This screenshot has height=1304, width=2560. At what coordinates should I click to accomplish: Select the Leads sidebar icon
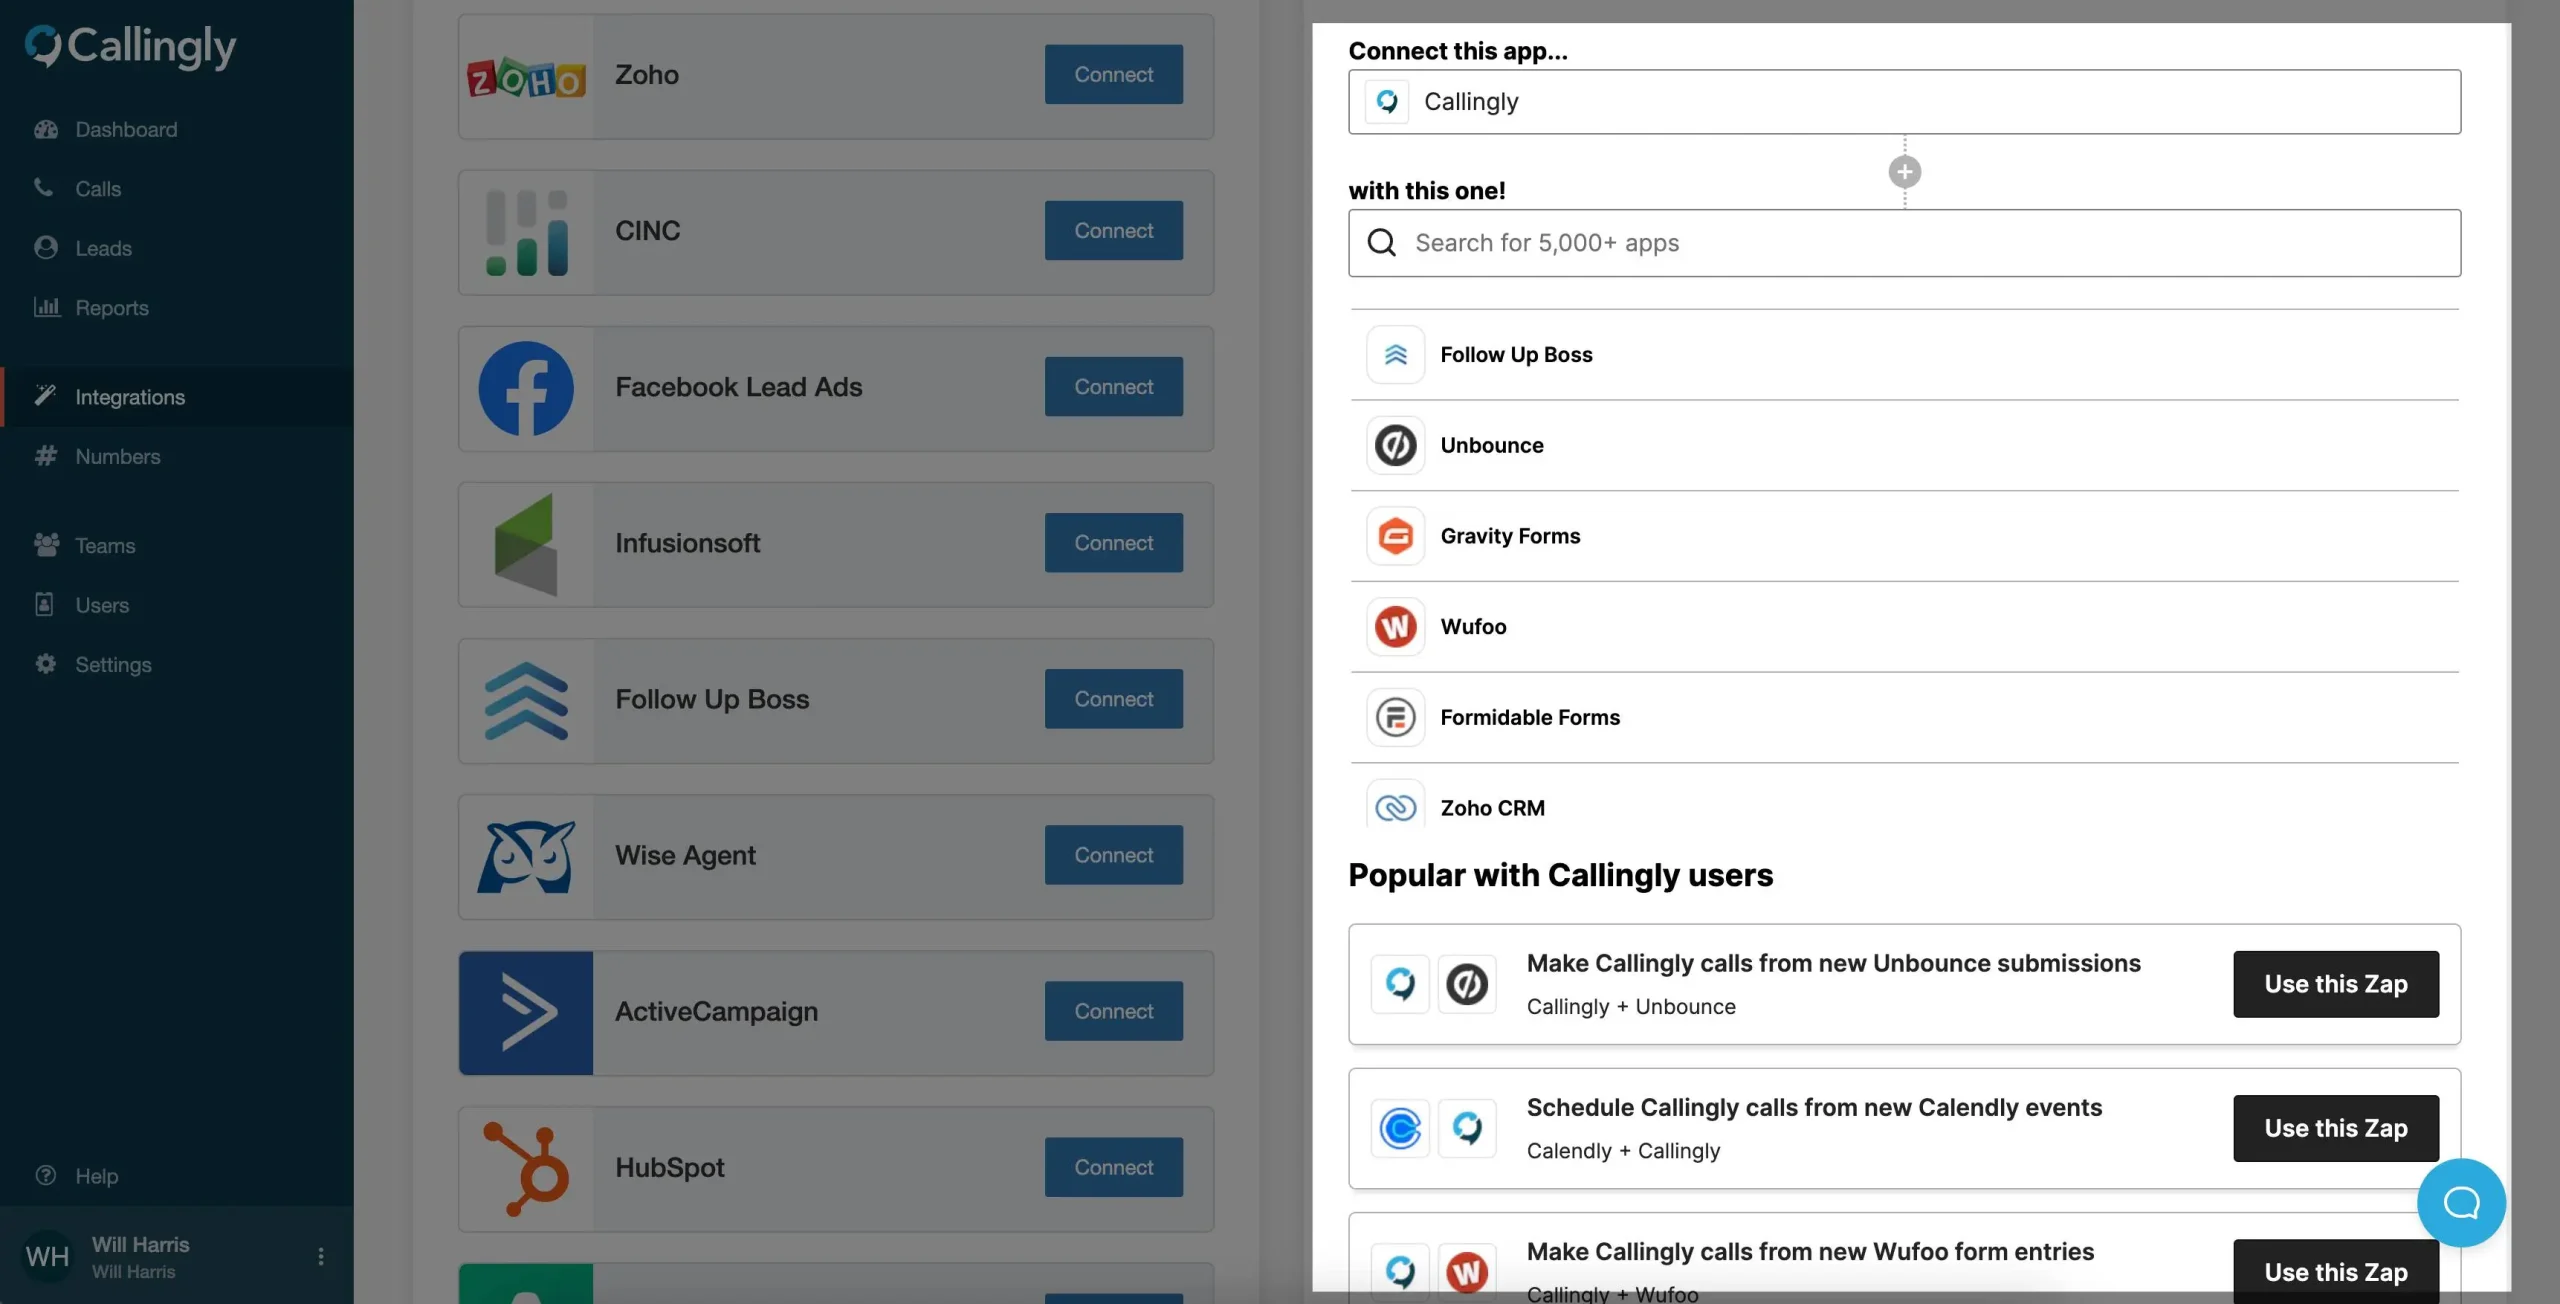tap(47, 247)
